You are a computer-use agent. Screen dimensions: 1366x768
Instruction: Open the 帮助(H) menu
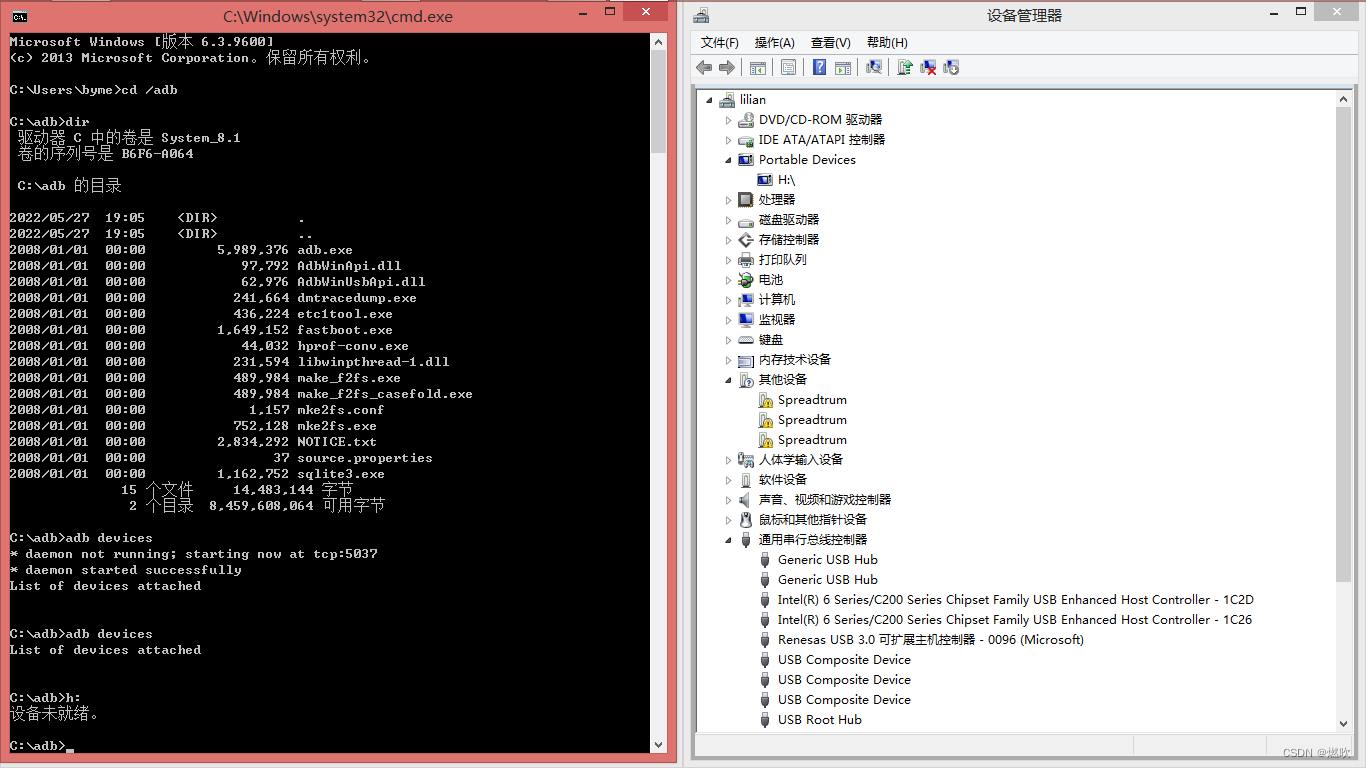[x=887, y=42]
